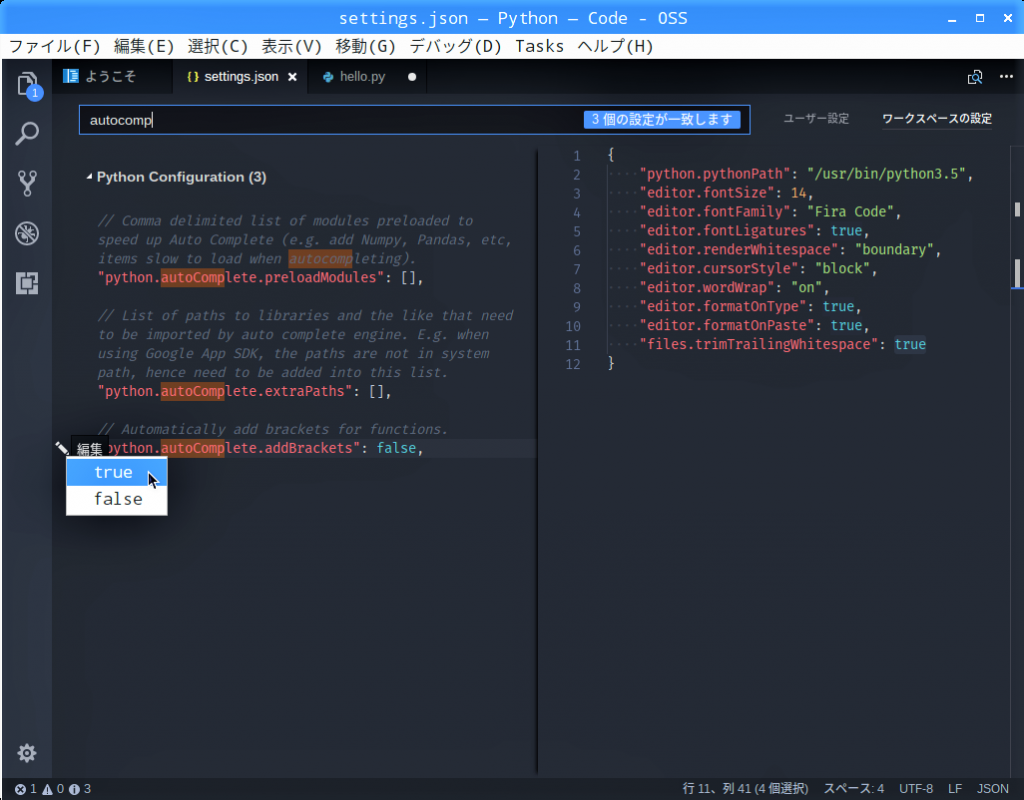Click the 3 個の設定が一致します badge

(662, 120)
